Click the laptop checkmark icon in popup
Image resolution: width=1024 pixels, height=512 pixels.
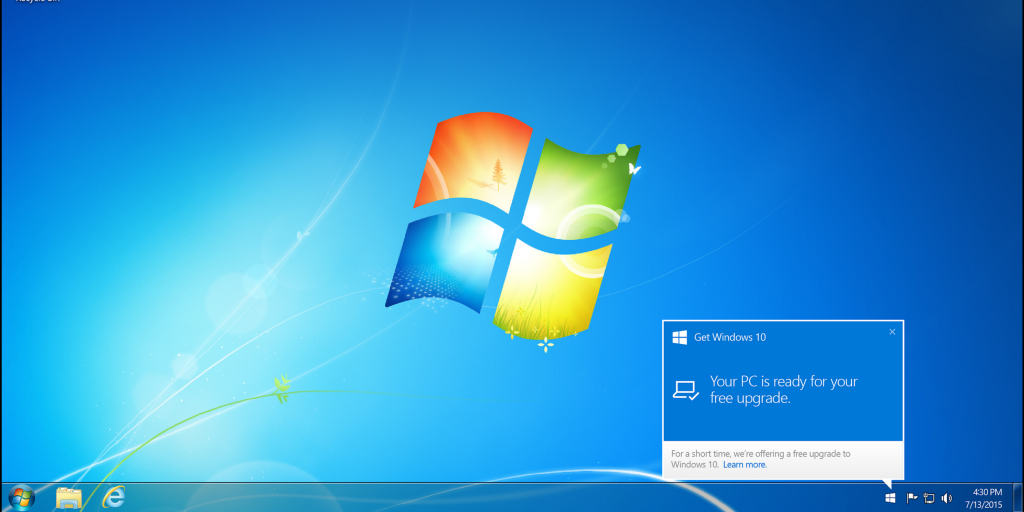686,391
